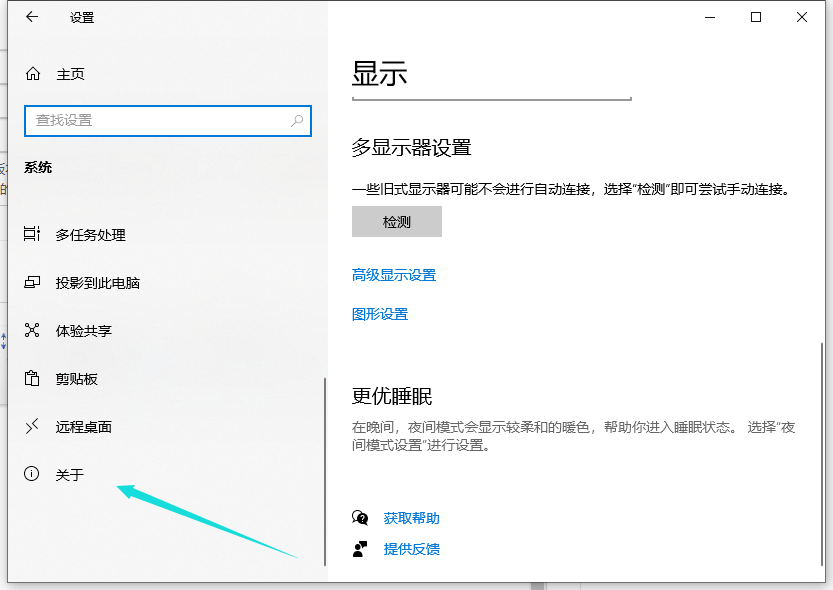Go to 主页 in the sidebar
This screenshot has height=590, width=833.
point(70,74)
